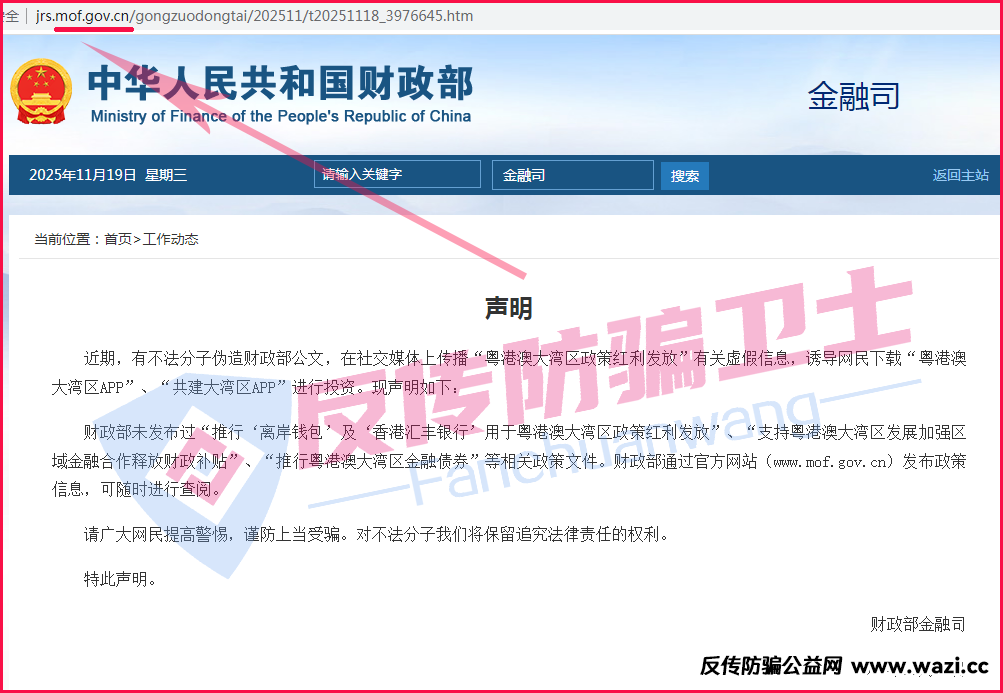Click the 财政部金融司 signature text
1003x693 pixels.
(x=917, y=623)
